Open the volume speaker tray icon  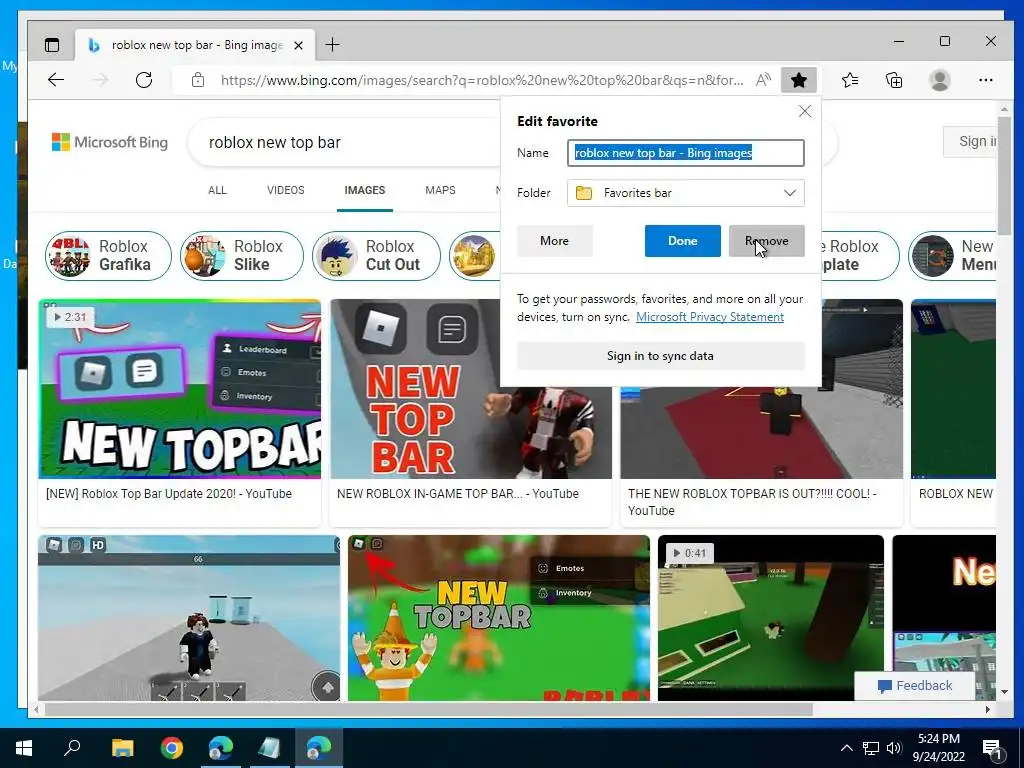894,748
